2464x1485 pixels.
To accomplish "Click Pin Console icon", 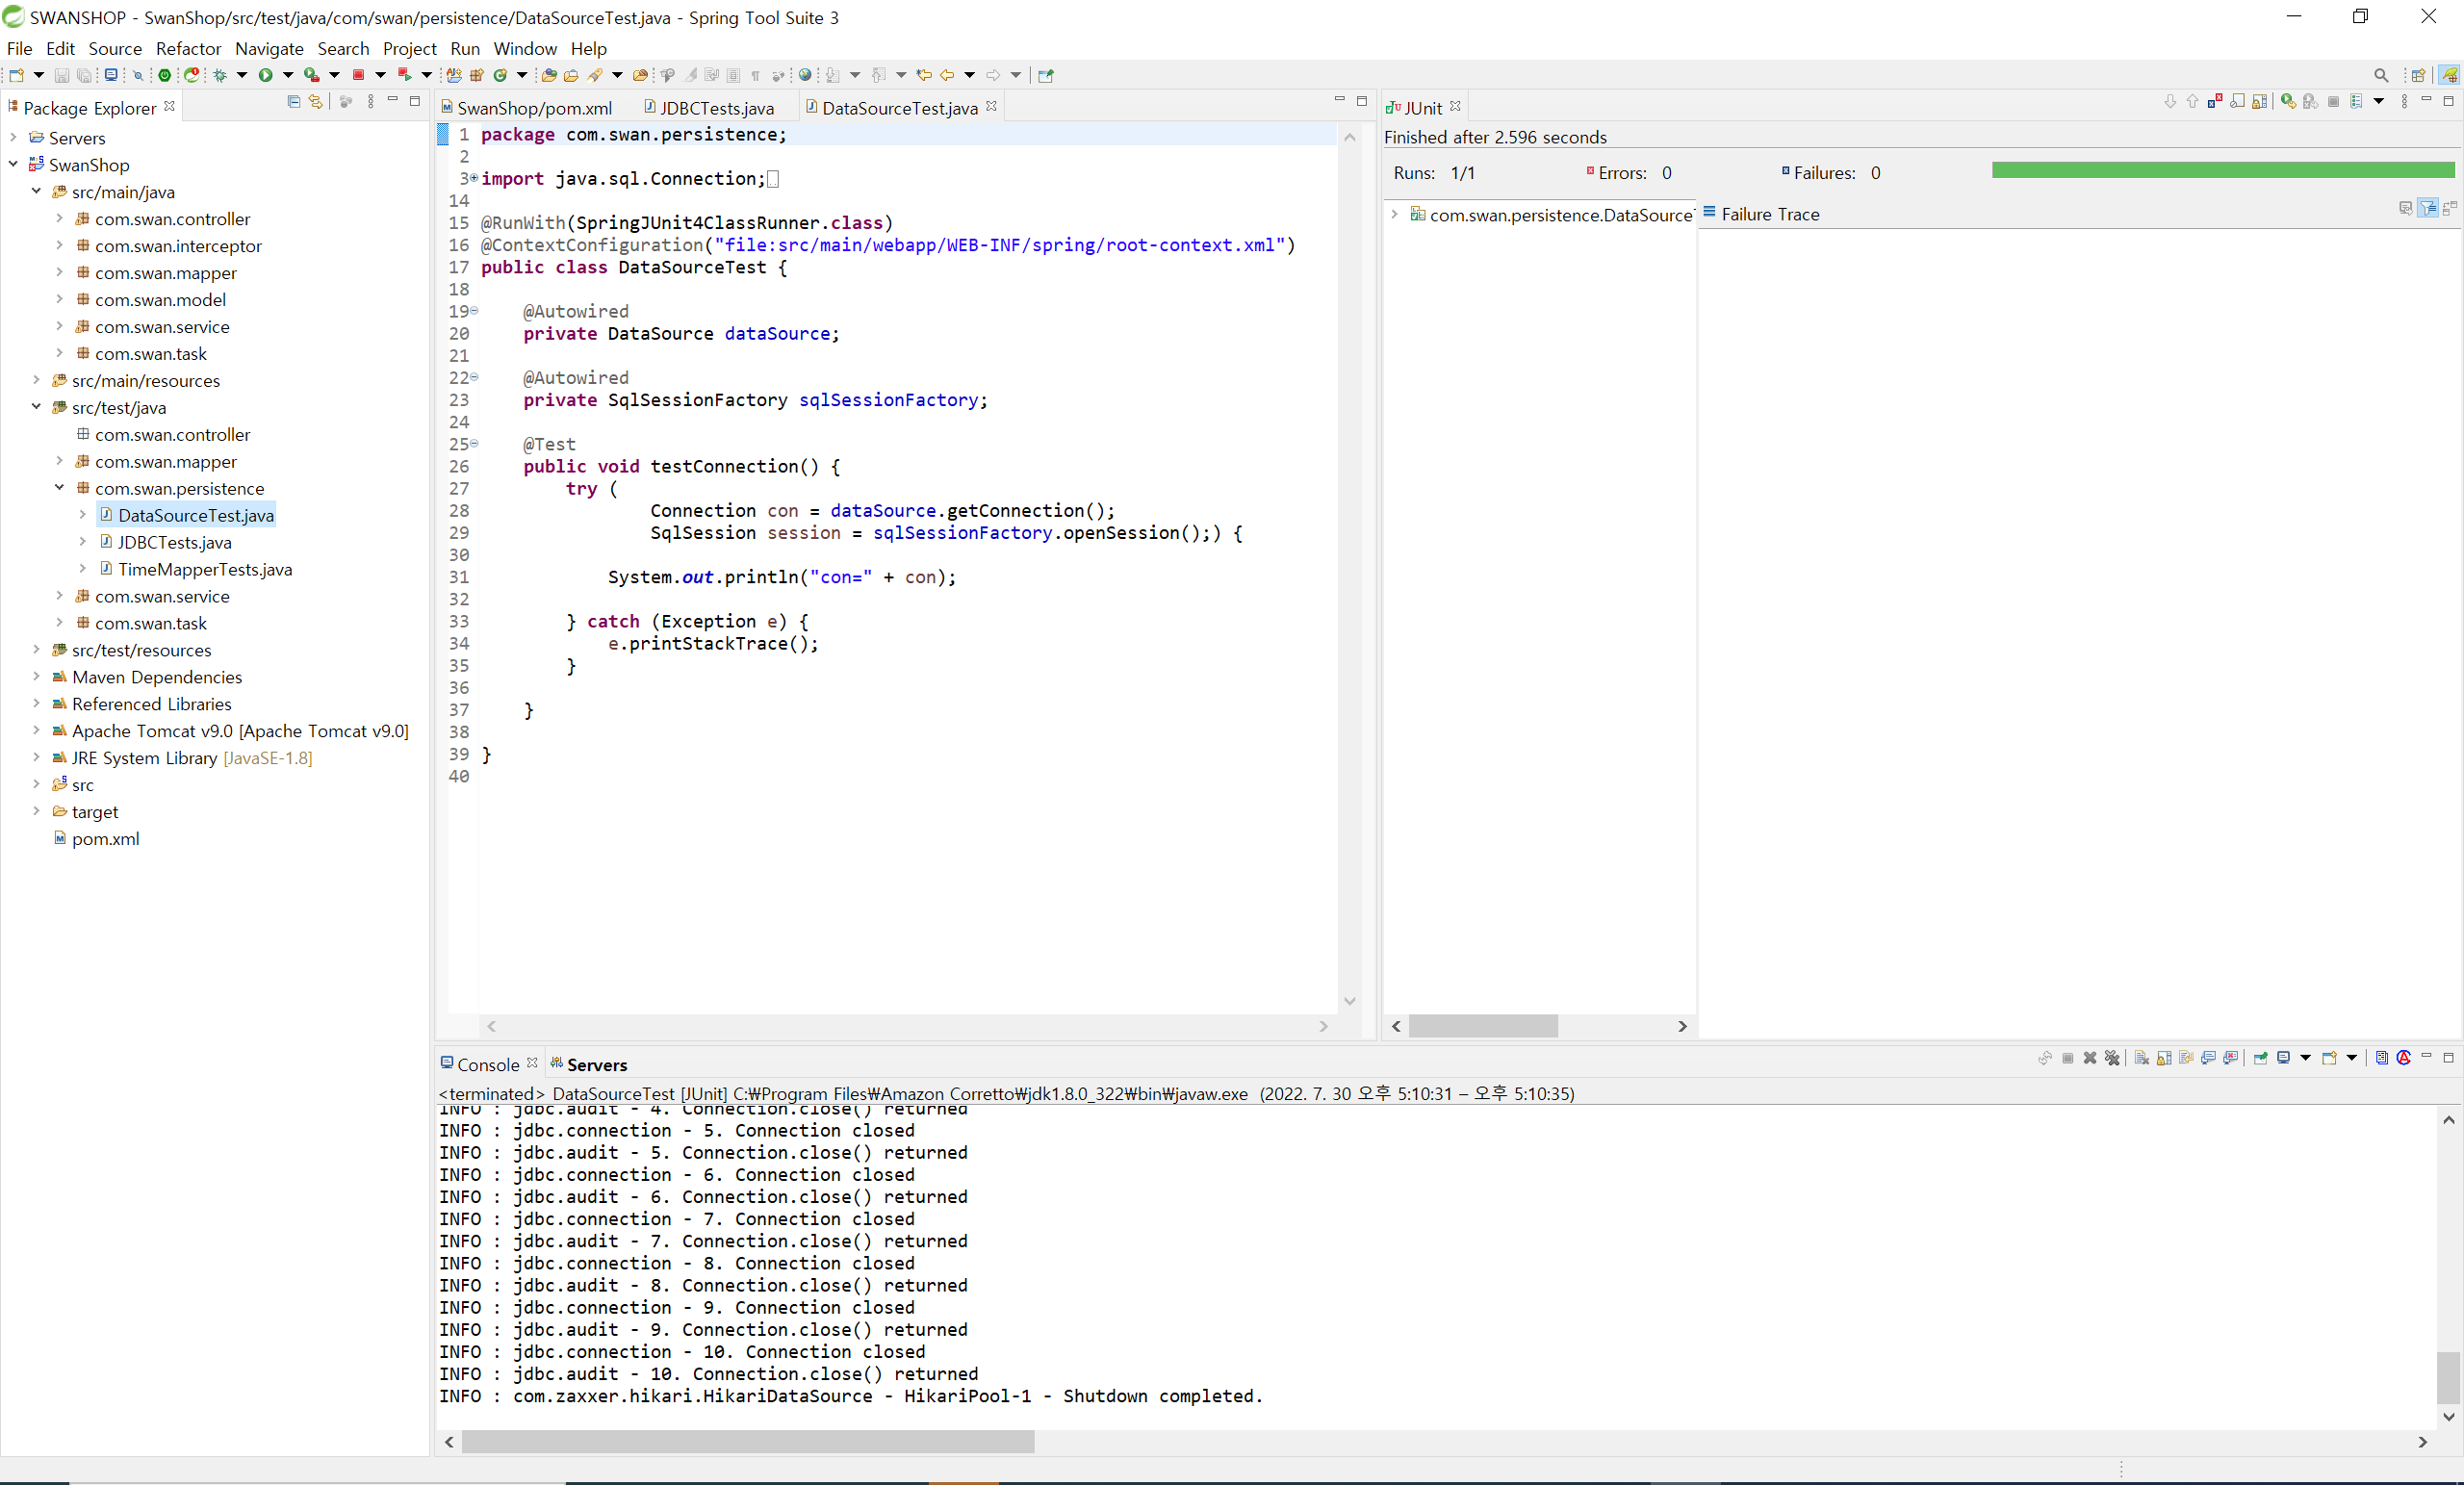I will click(2261, 1058).
